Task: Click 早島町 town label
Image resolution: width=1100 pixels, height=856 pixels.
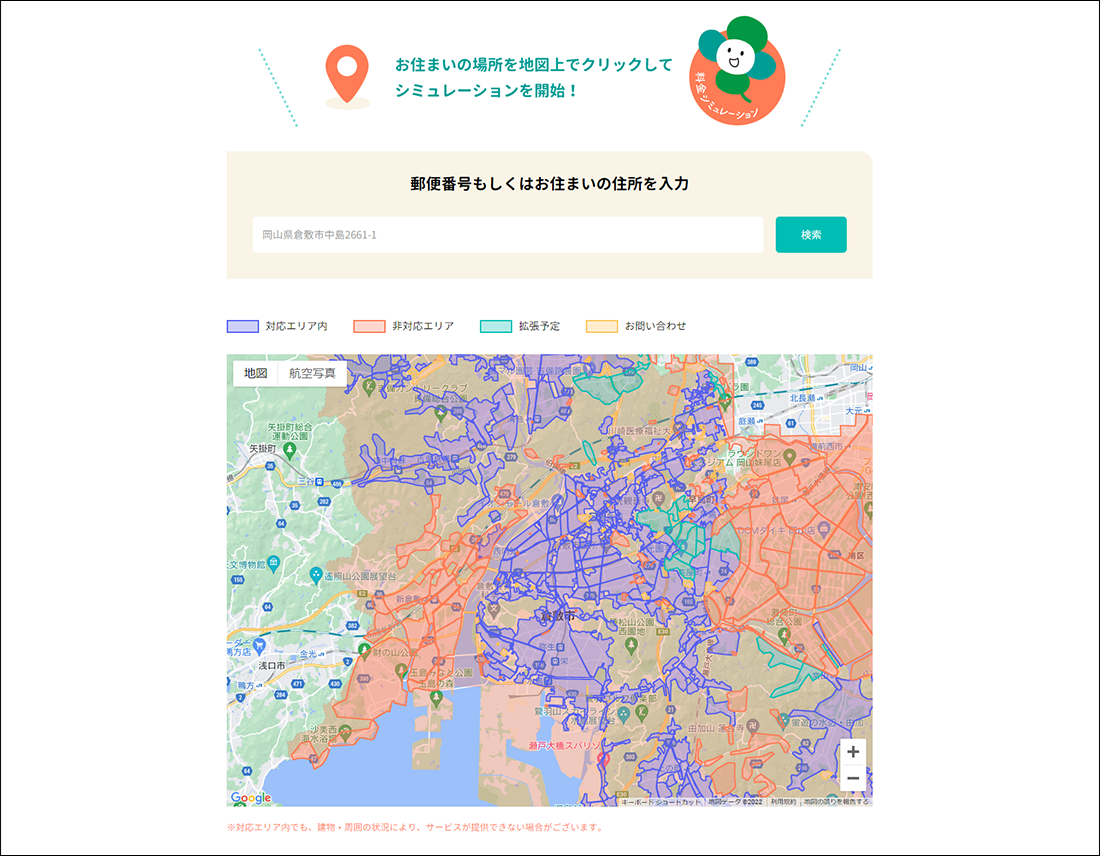Action: 702,500
